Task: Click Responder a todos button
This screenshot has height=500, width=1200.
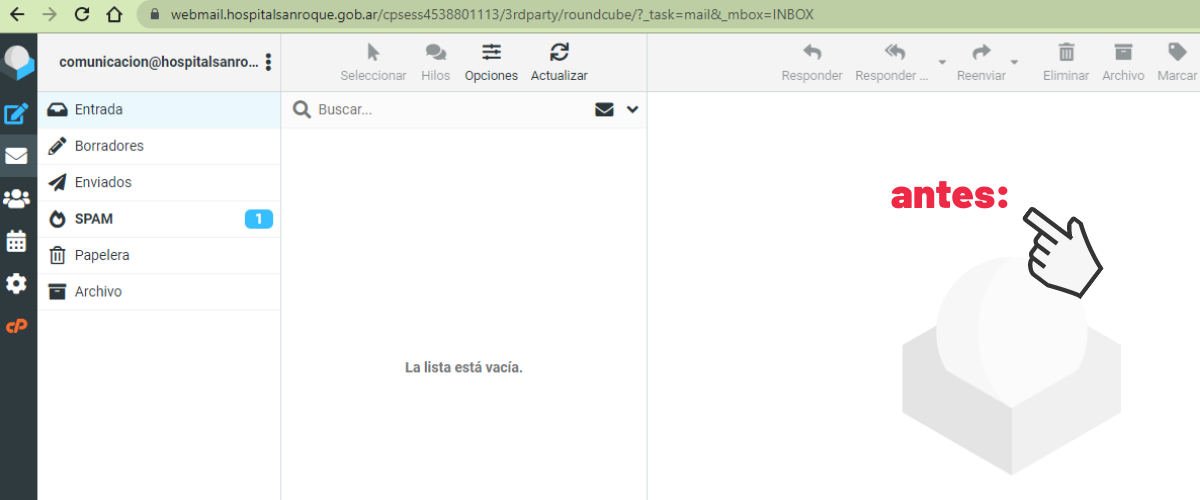Action: point(893,62)
